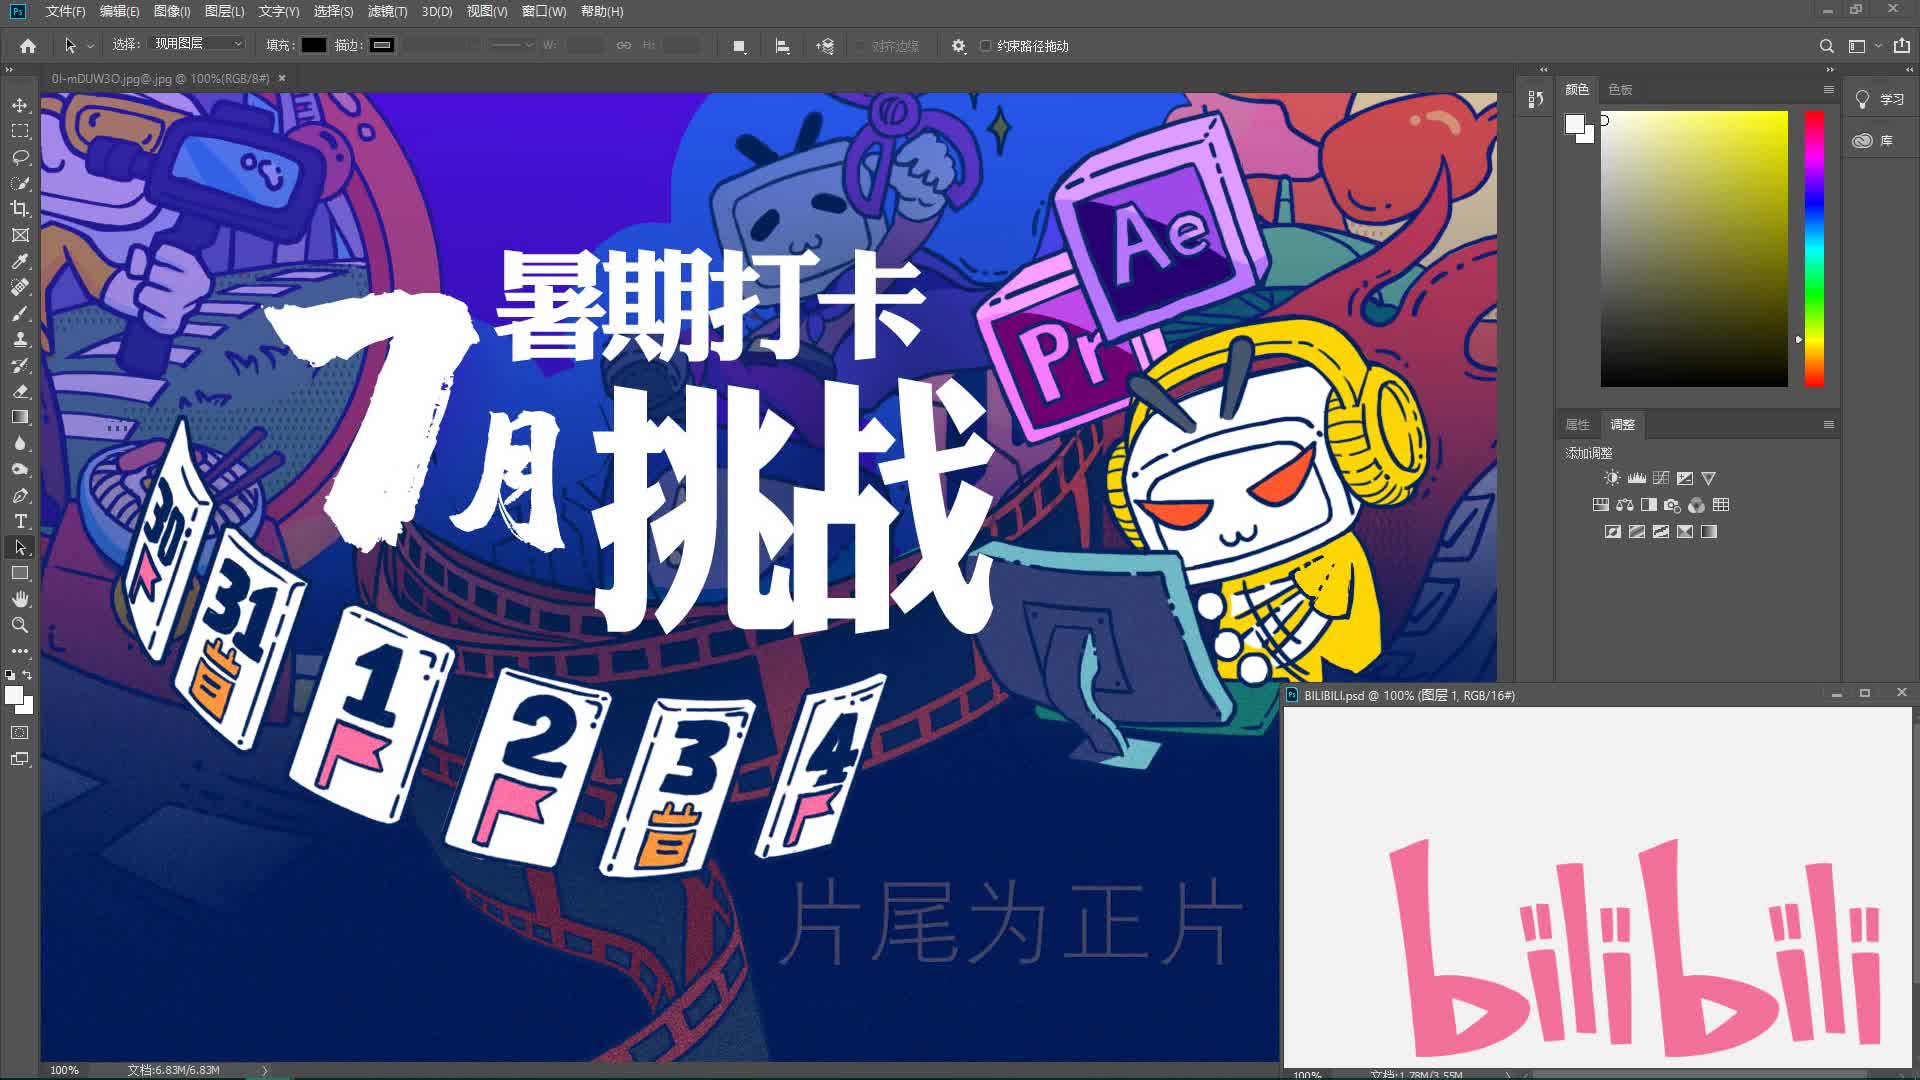Toggle Quick Mask mode

pyautogui.click(x=20, y=733)
